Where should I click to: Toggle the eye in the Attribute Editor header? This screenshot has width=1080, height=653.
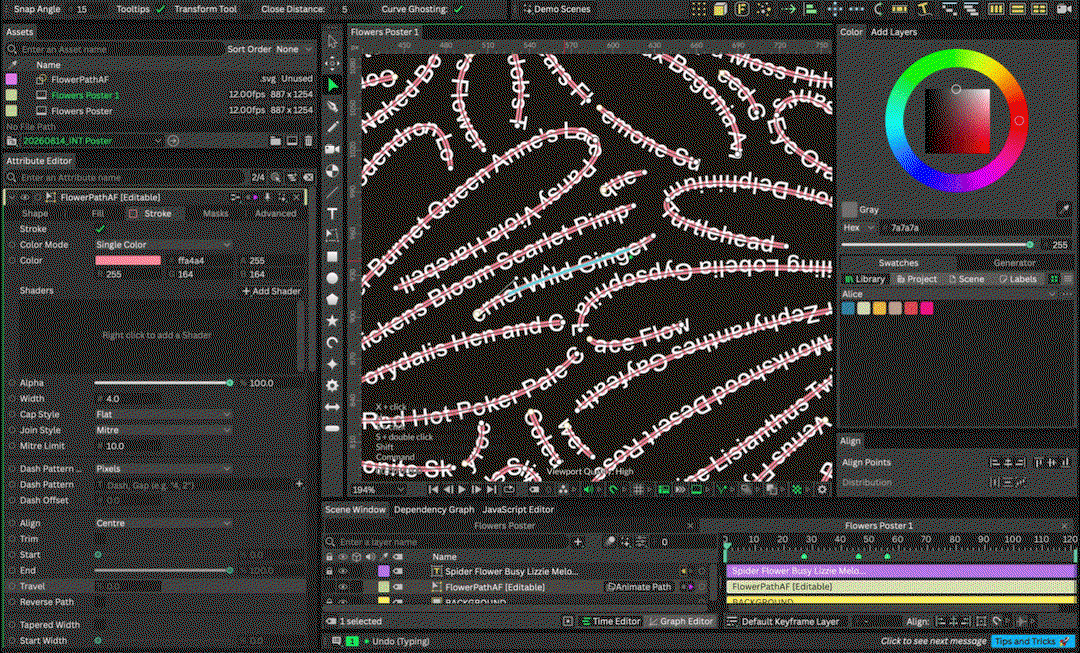[25, 197]
